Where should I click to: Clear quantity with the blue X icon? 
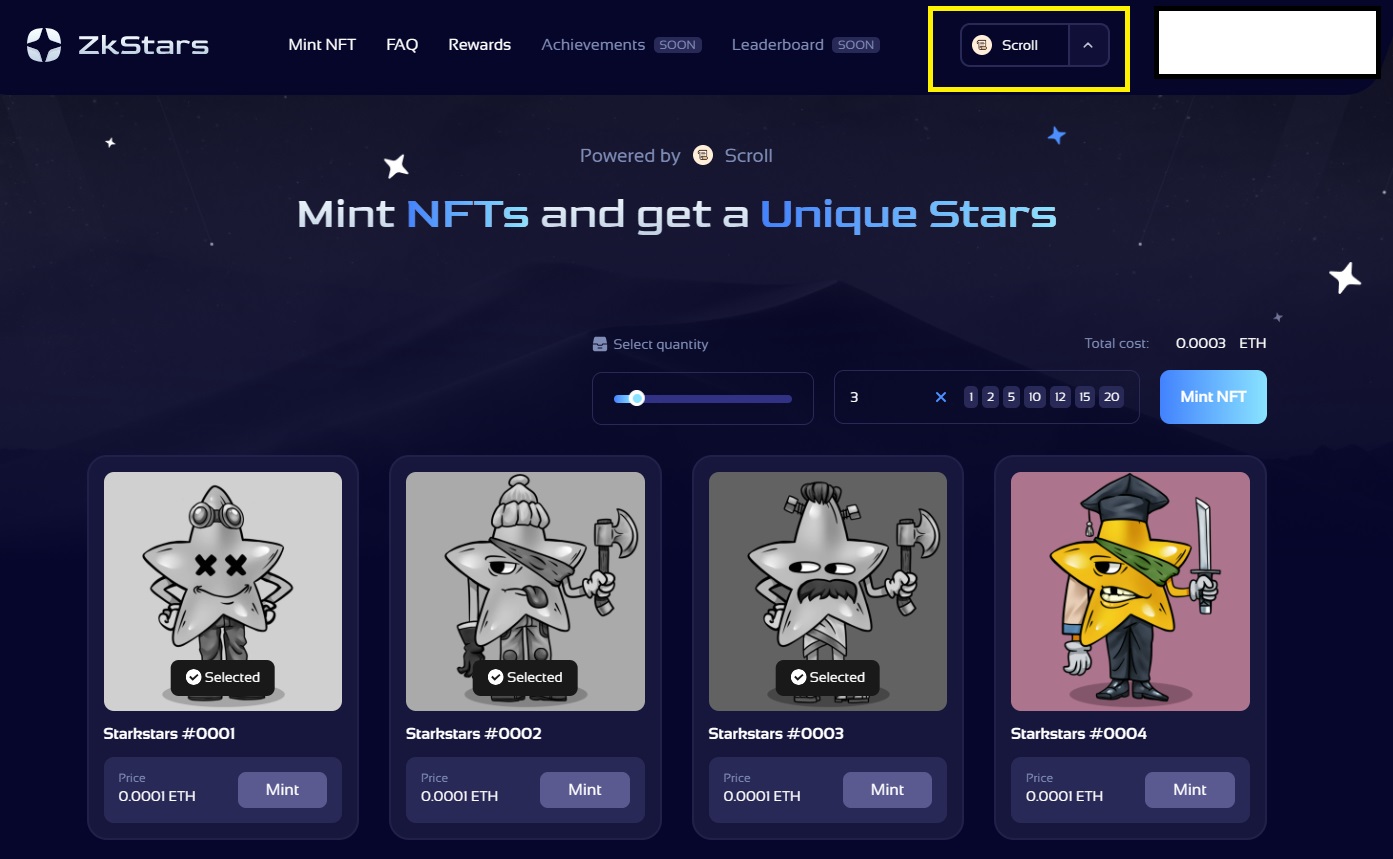[940, 397]
